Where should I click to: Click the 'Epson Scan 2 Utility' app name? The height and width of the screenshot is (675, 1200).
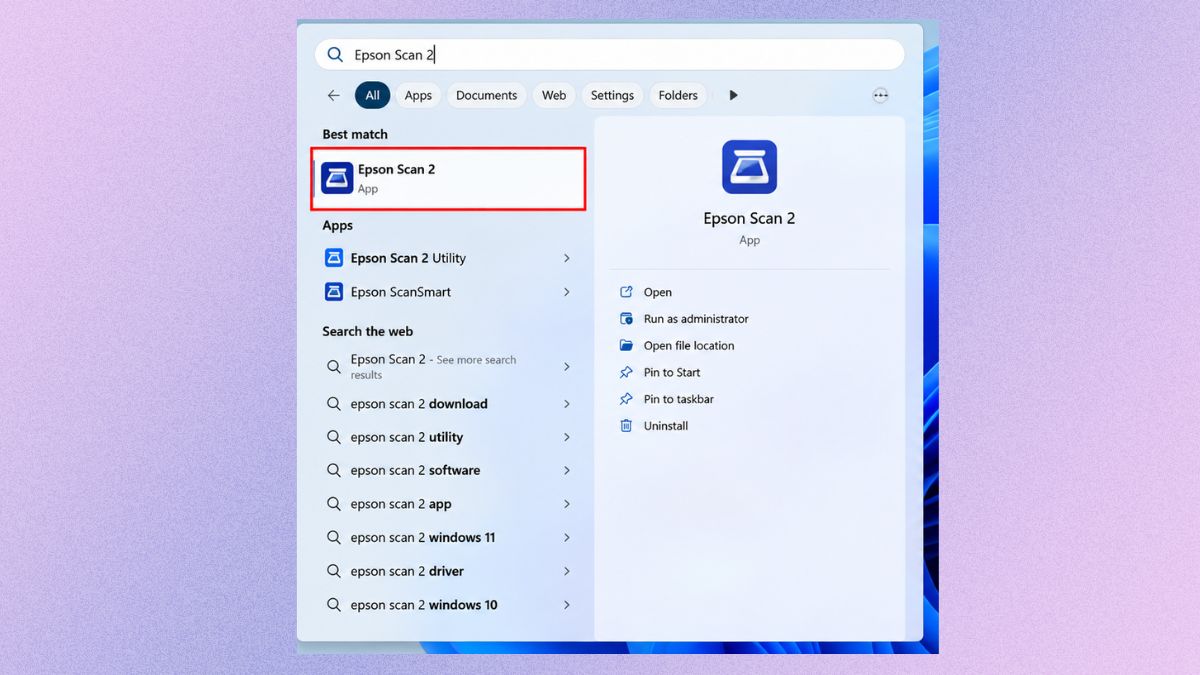coord(408,258)
